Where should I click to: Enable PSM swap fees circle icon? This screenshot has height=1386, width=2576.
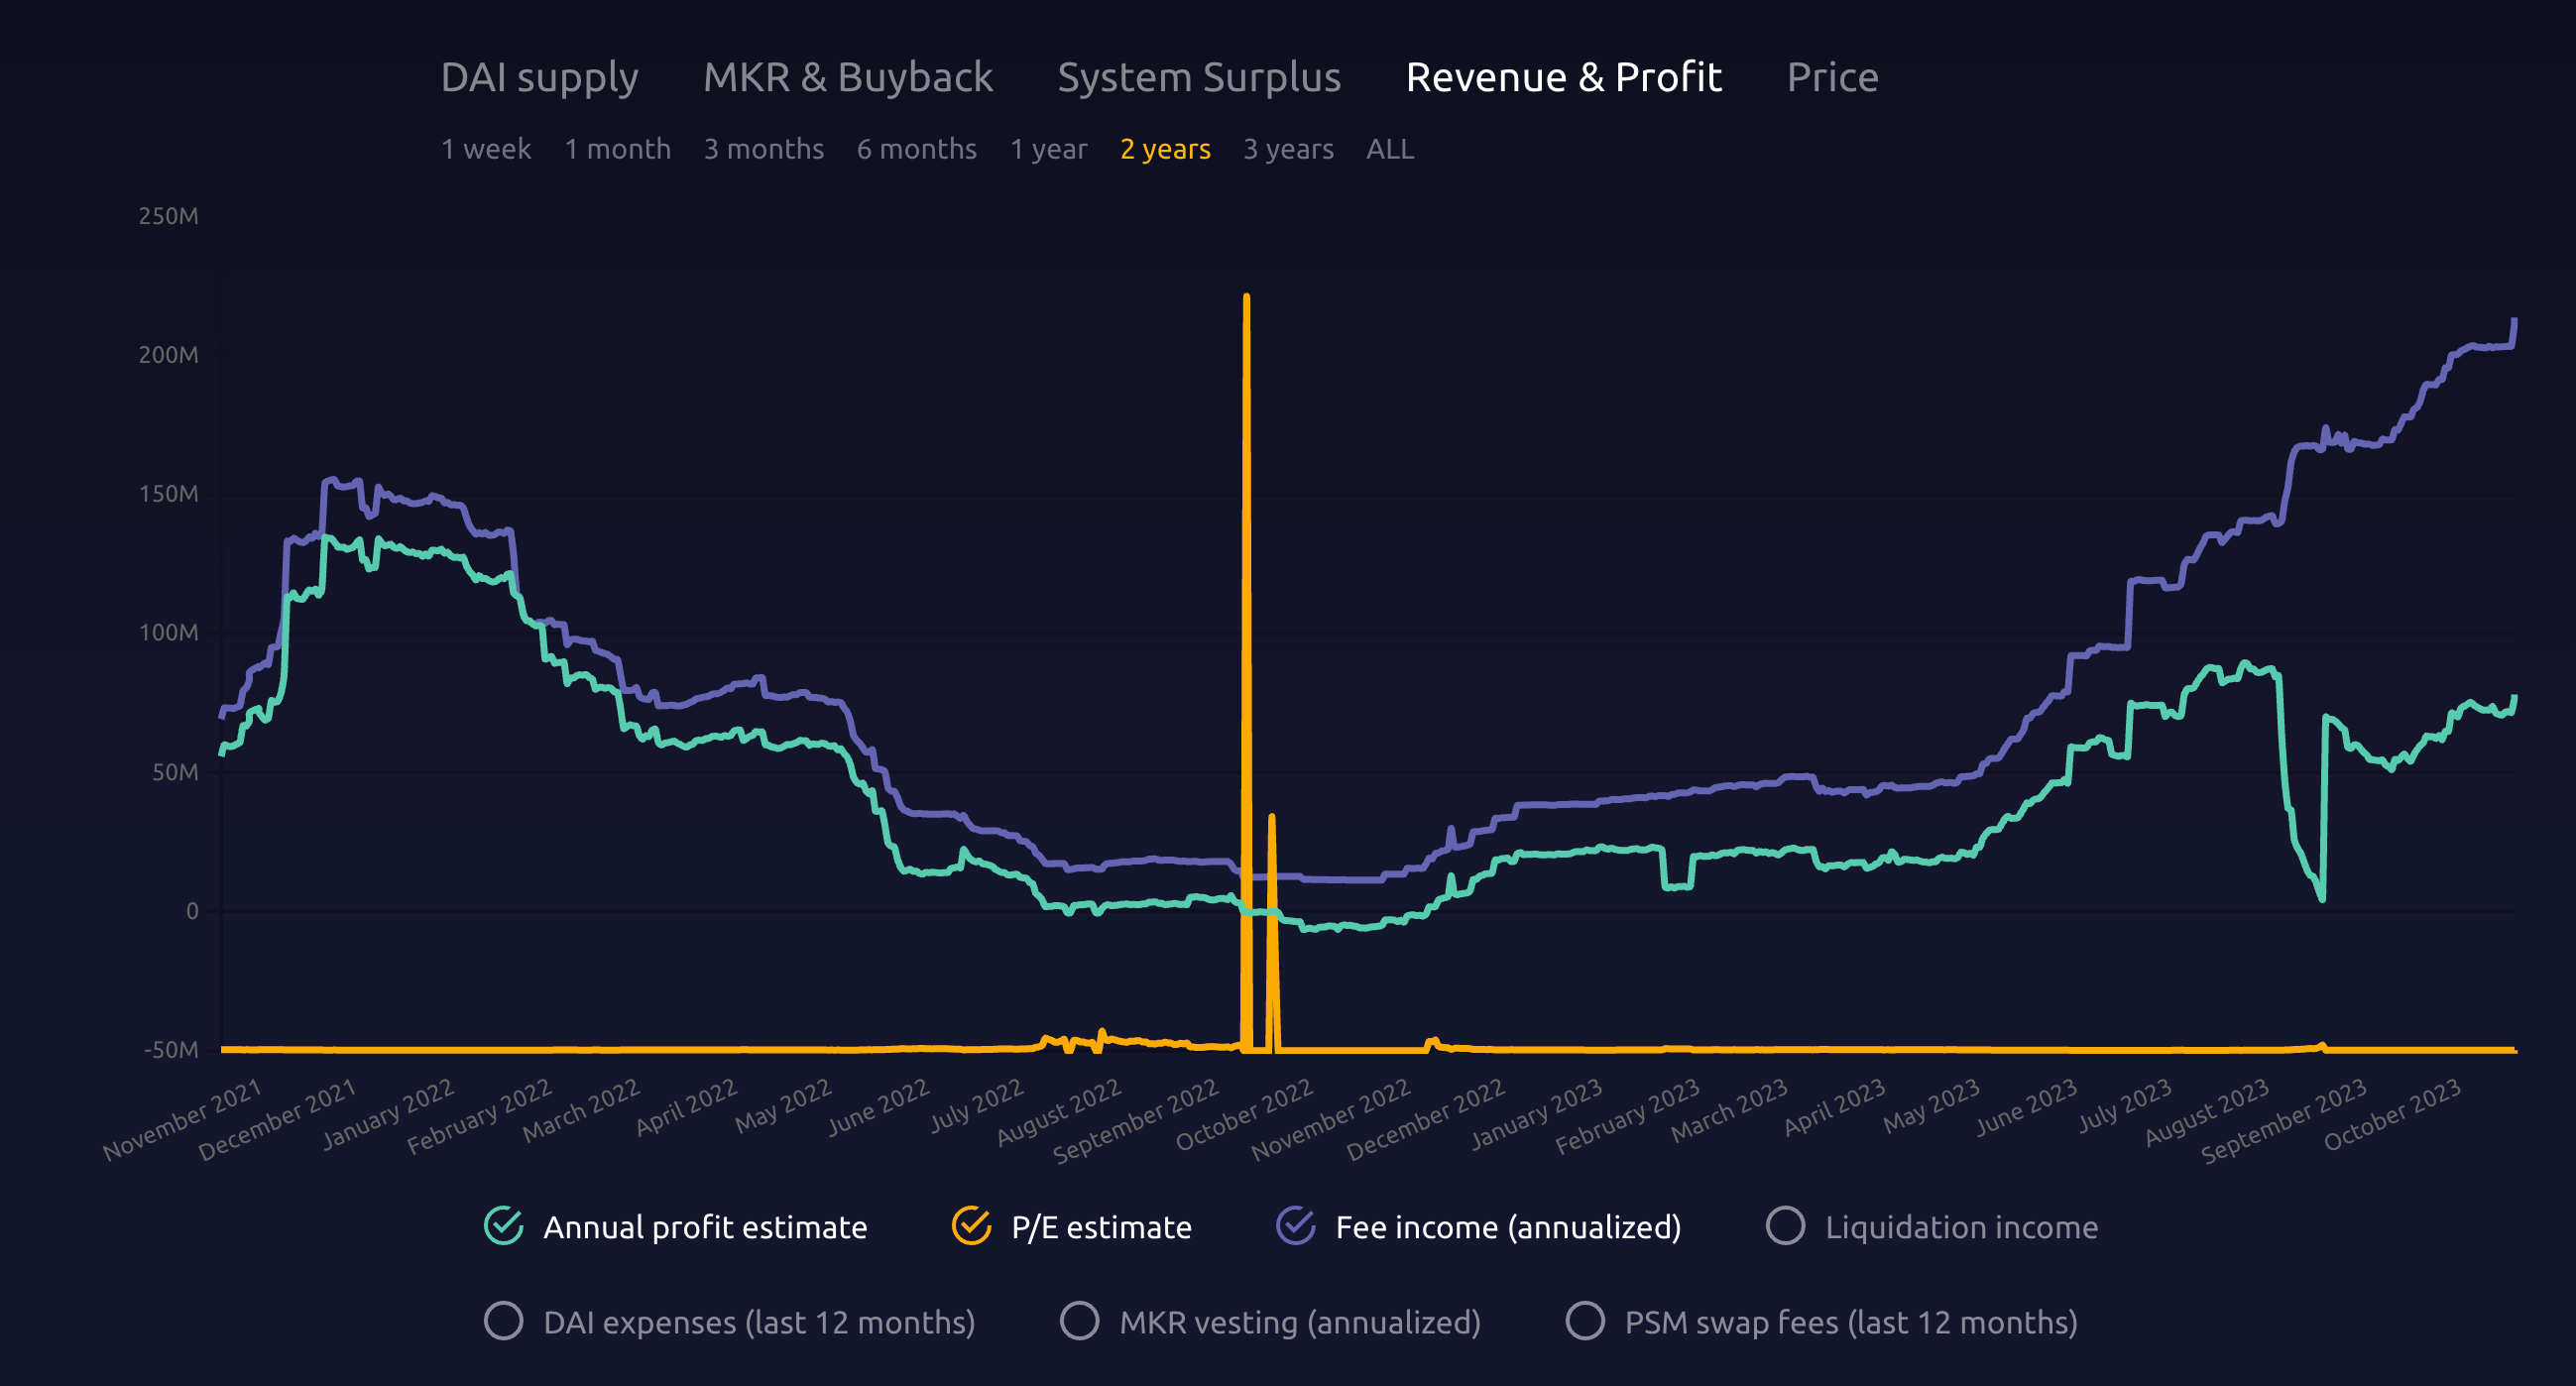click(1585, 1321)
